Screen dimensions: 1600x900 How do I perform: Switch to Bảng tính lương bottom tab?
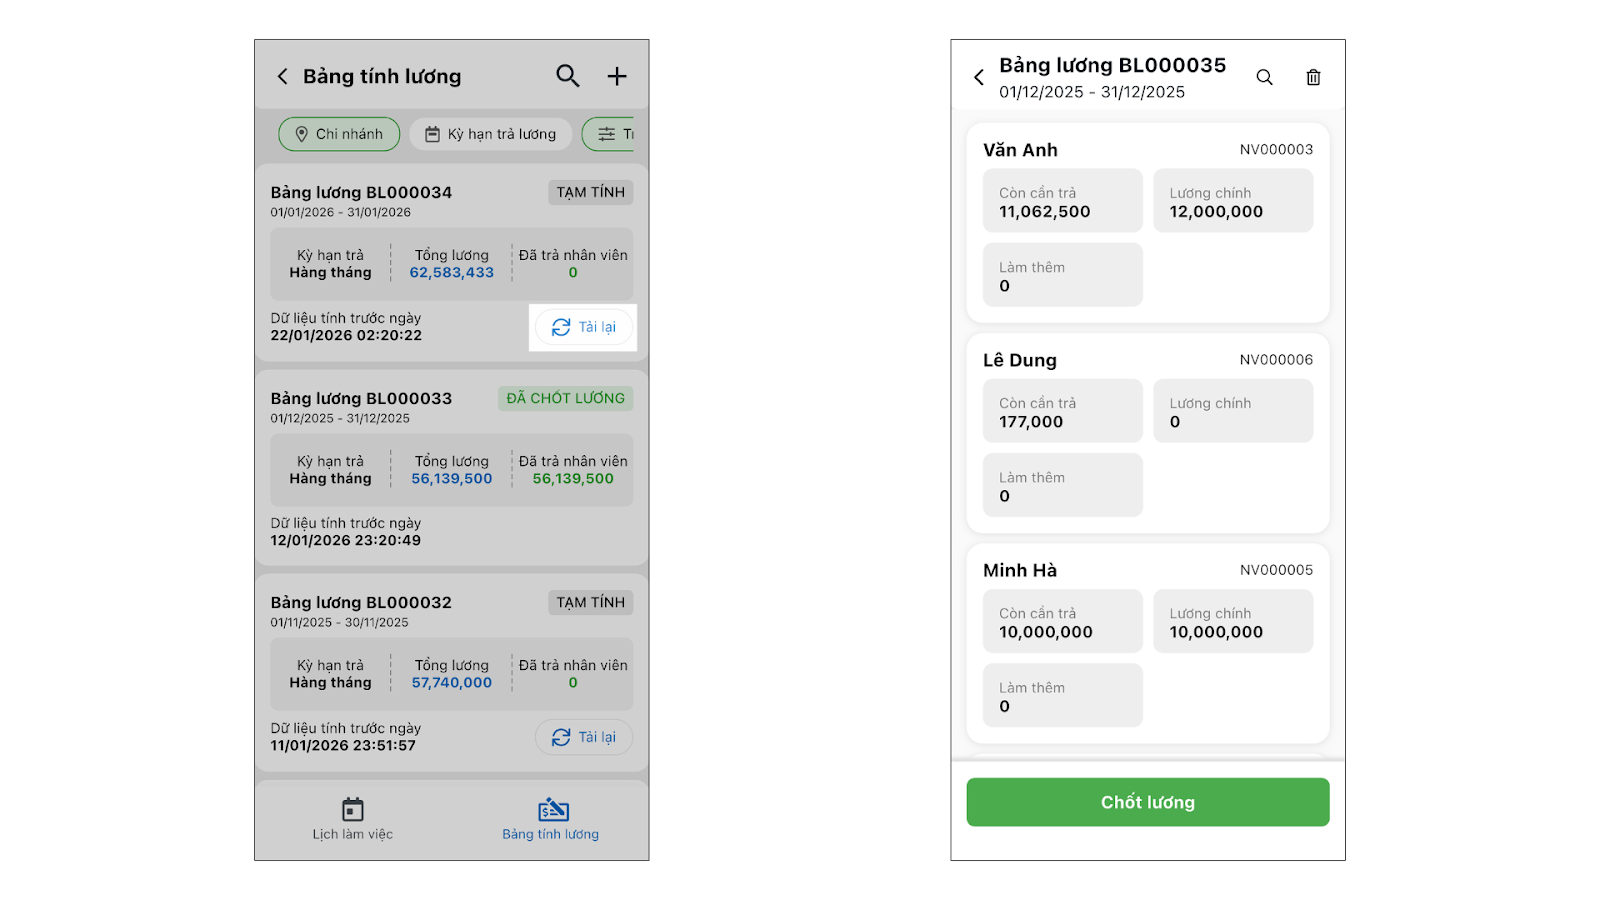coord(551,819)
